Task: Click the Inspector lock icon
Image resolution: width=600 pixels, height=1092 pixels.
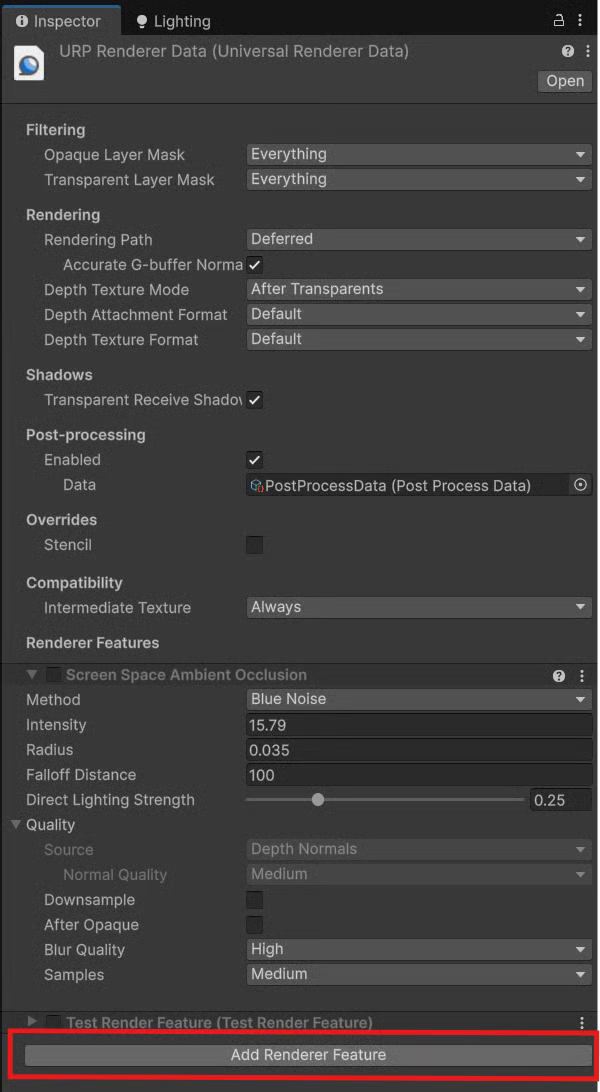Action: [559, 20]
